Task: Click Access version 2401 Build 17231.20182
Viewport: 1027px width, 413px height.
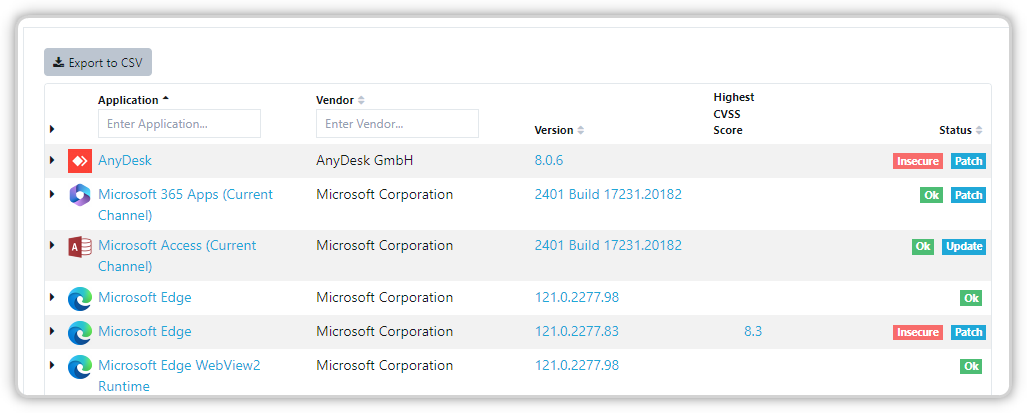Action: click(608, 245)
